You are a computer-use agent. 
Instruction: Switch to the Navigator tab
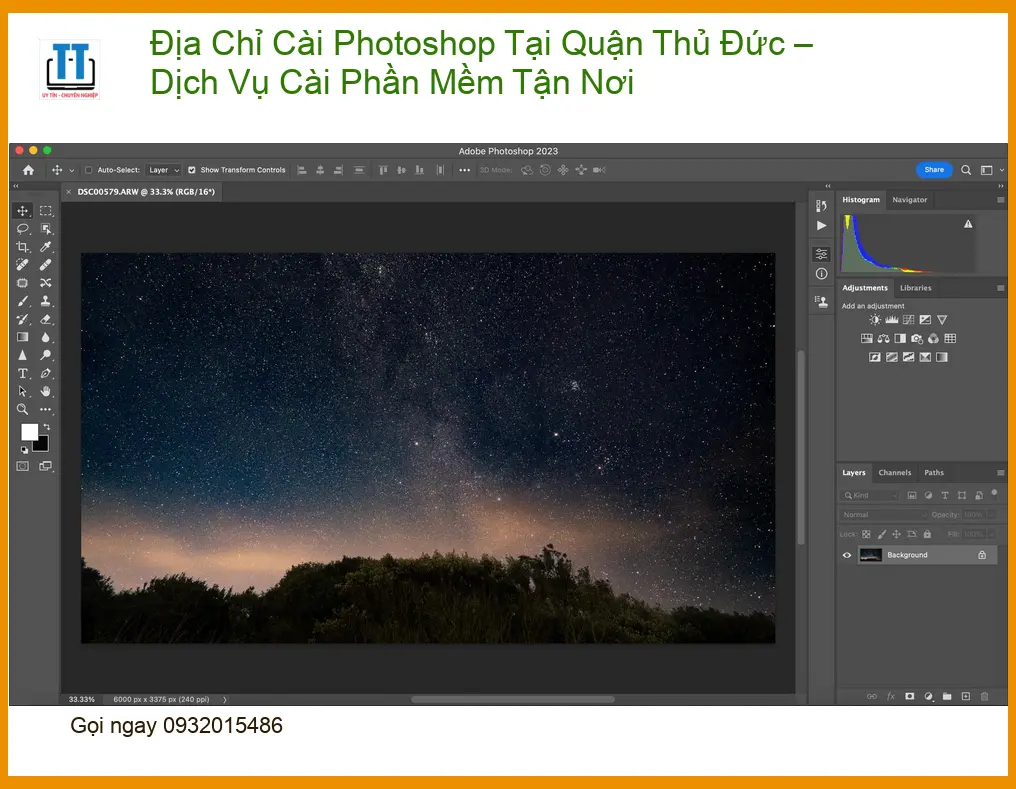909,200
